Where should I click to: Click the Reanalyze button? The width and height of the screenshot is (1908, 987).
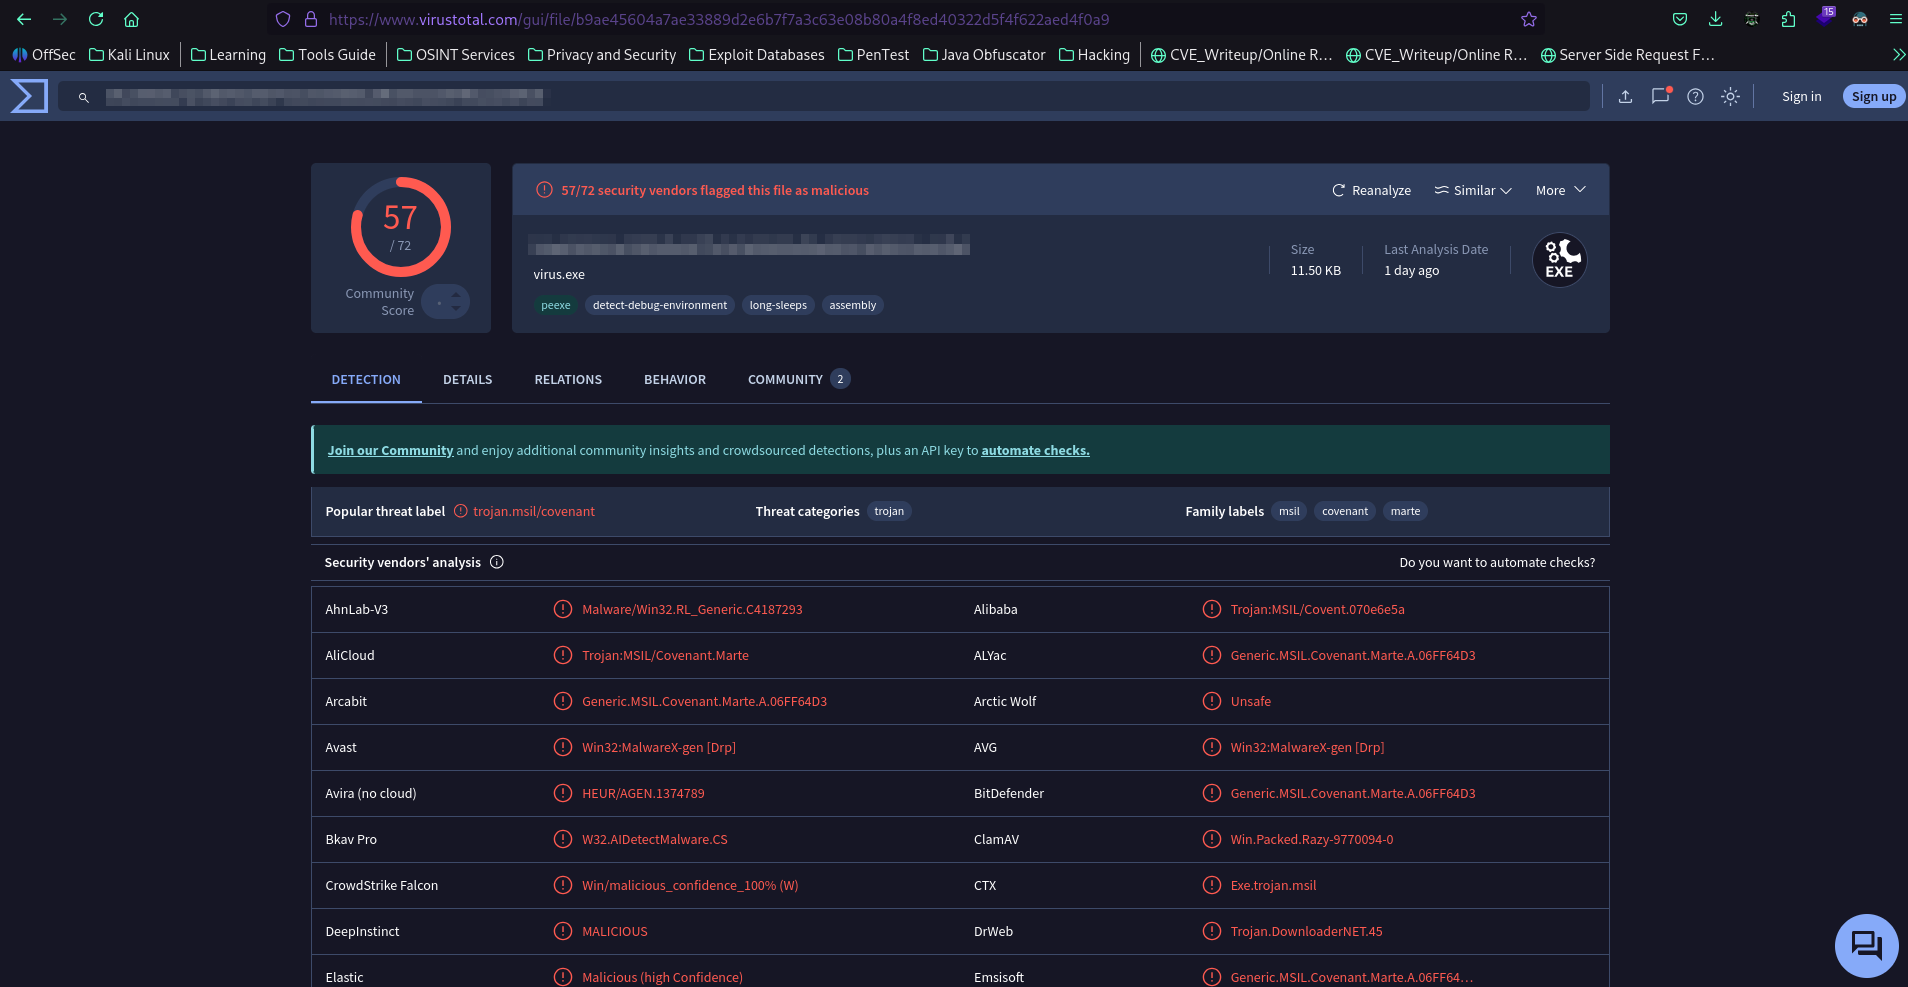tap(1371, 190)
